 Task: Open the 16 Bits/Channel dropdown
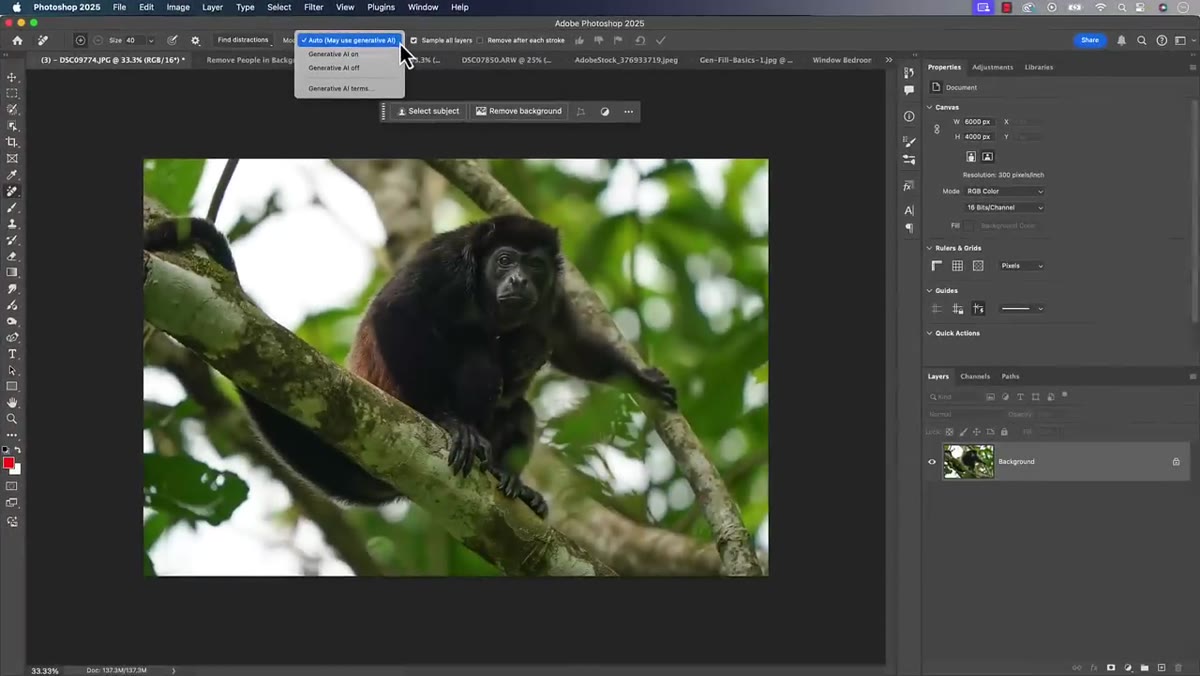(x=1005, y=207)
